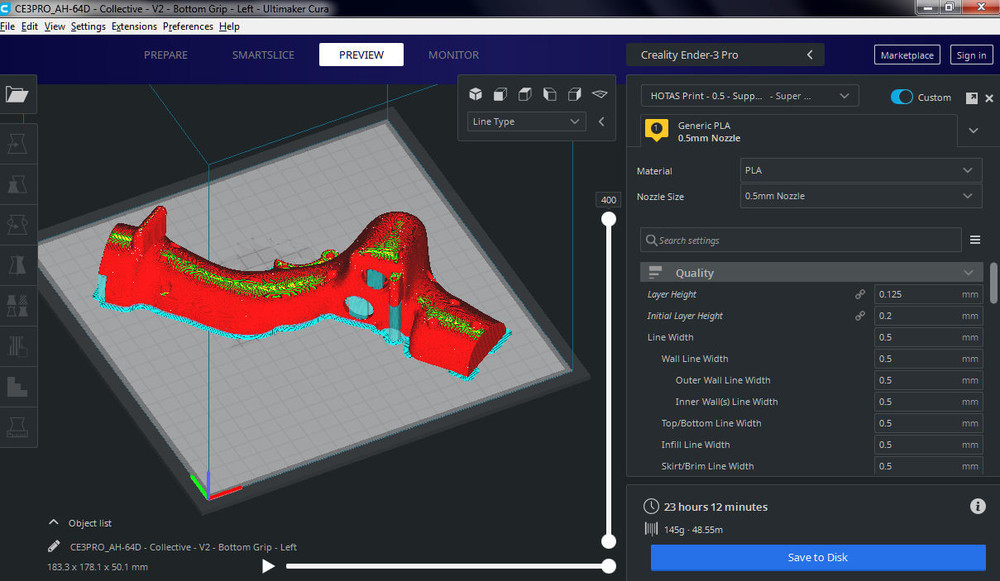This screenshot has height=581, width=1000.
Task: Open the Nozzle Size dropdown
Action: tap(860, 196)
